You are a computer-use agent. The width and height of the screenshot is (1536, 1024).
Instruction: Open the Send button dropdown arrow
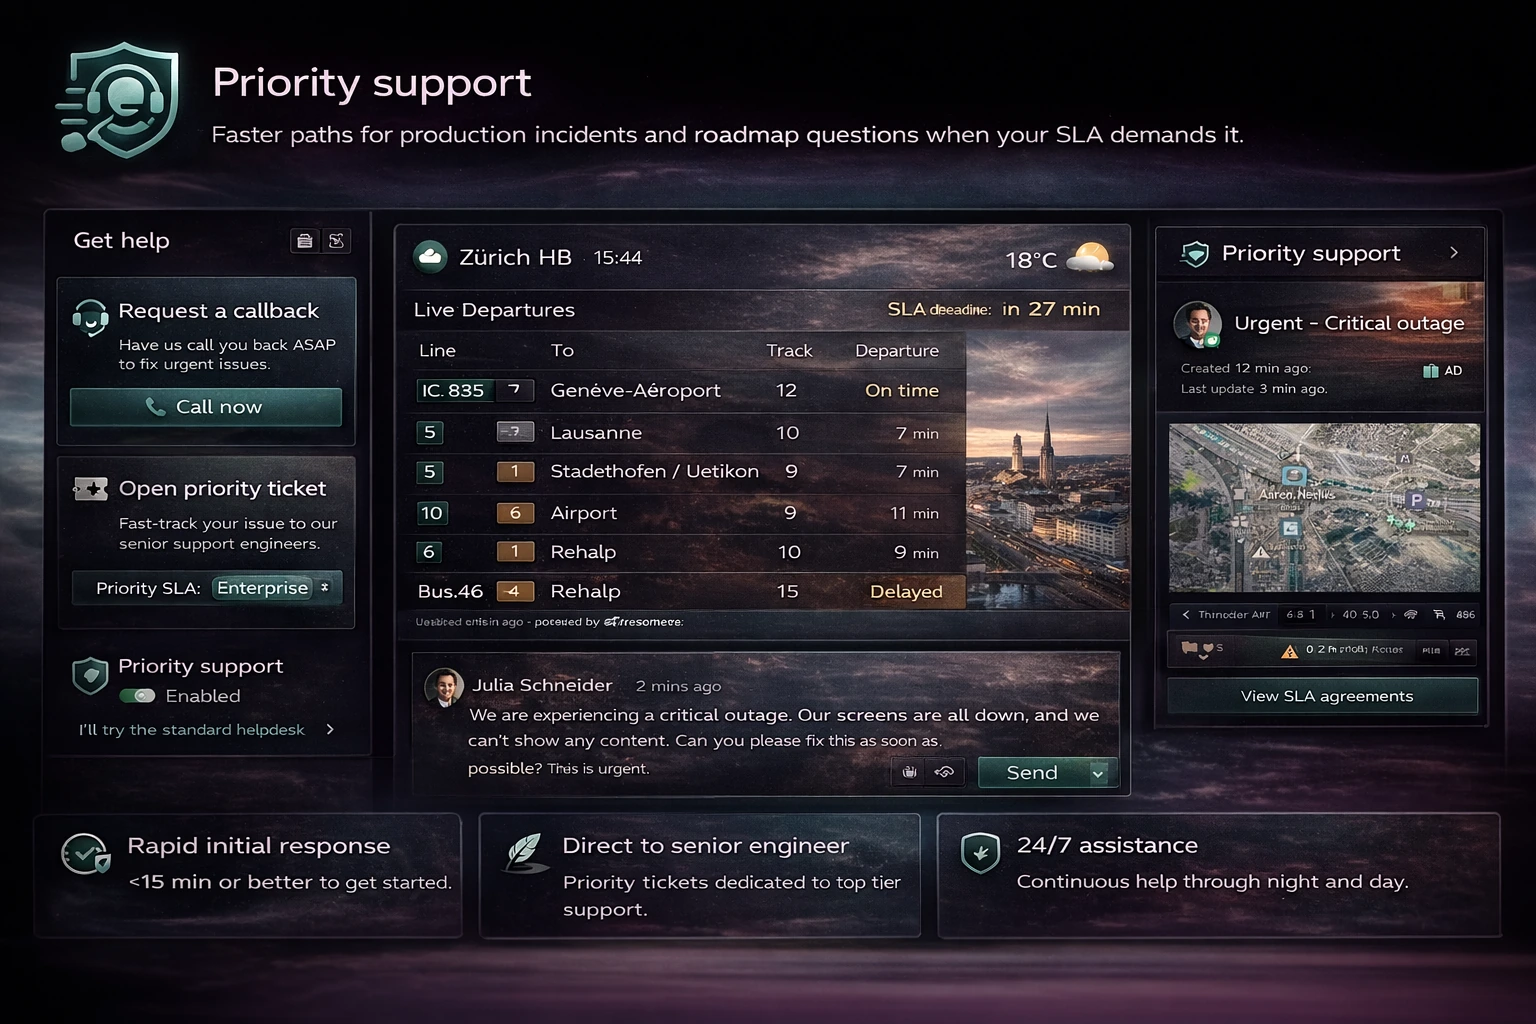[x=1098, y=773]
